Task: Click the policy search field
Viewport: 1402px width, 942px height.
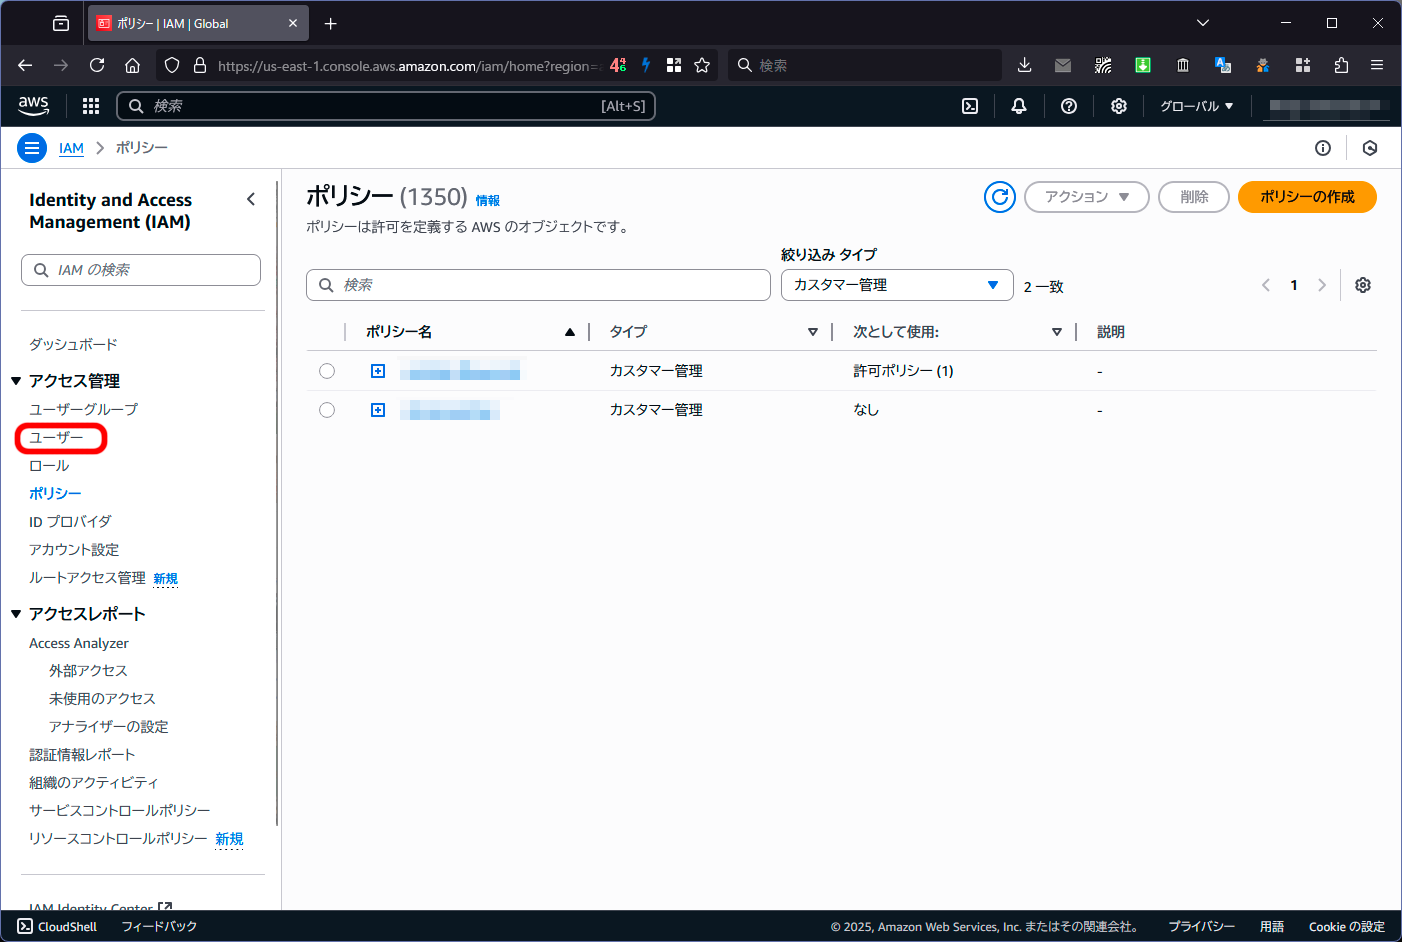Action: tap(538, 285)
